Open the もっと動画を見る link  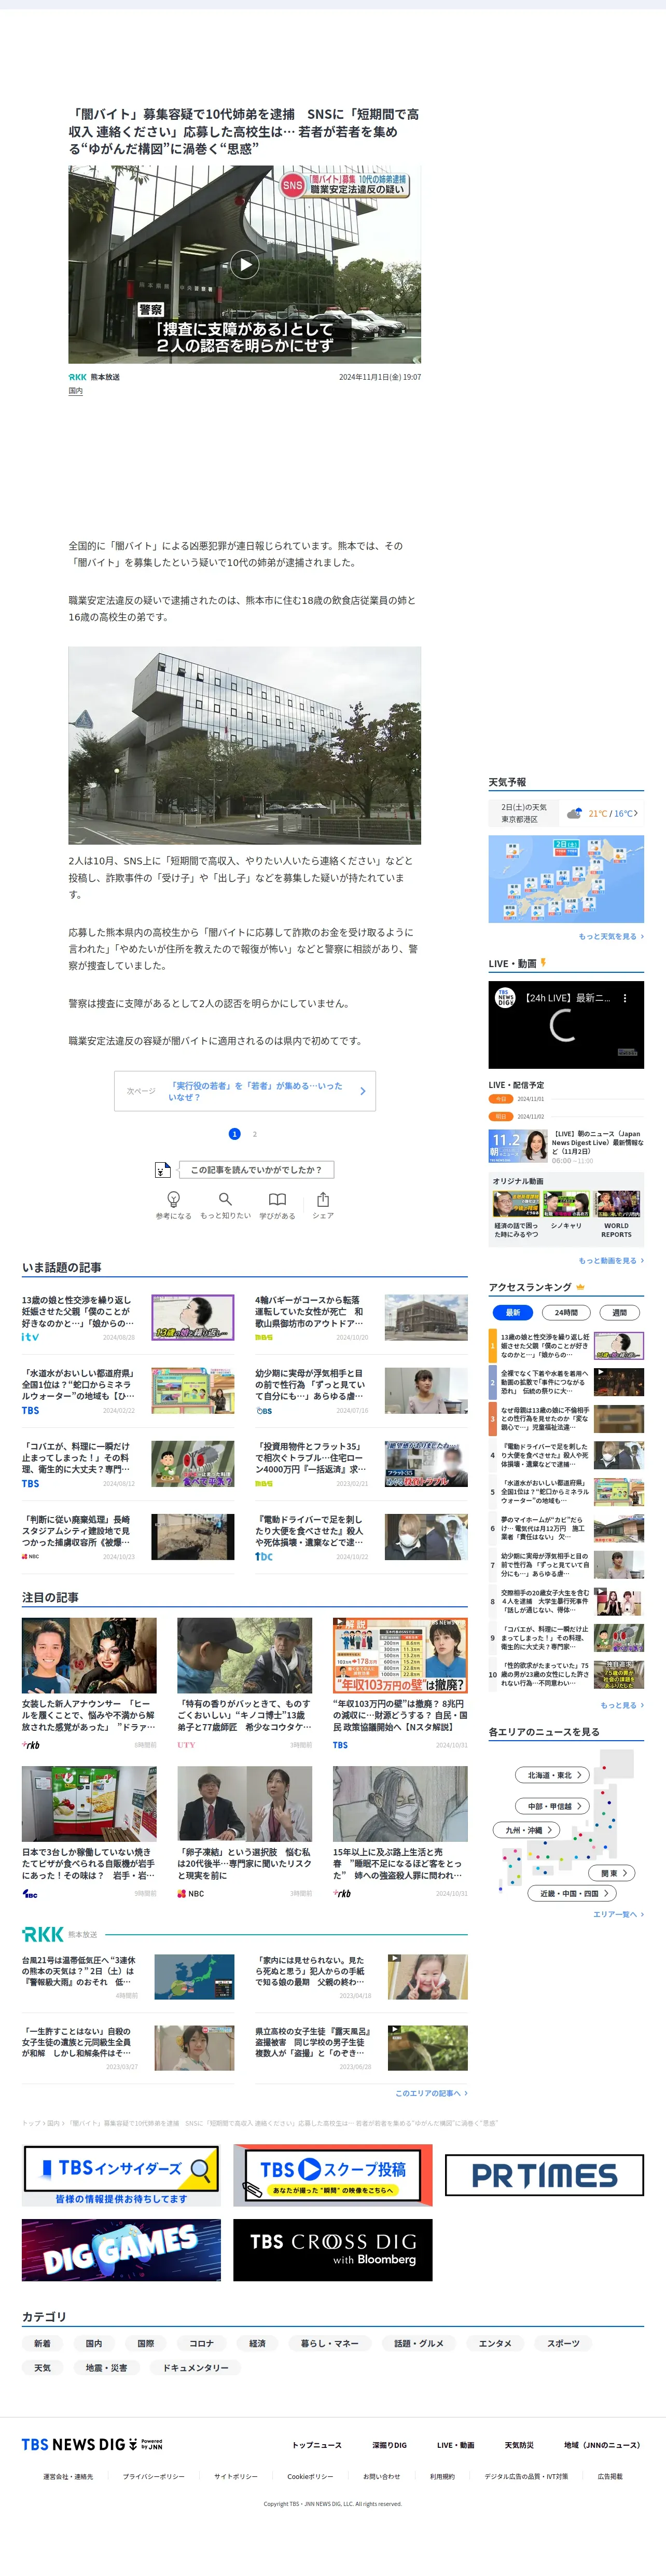pos(611,1261)
